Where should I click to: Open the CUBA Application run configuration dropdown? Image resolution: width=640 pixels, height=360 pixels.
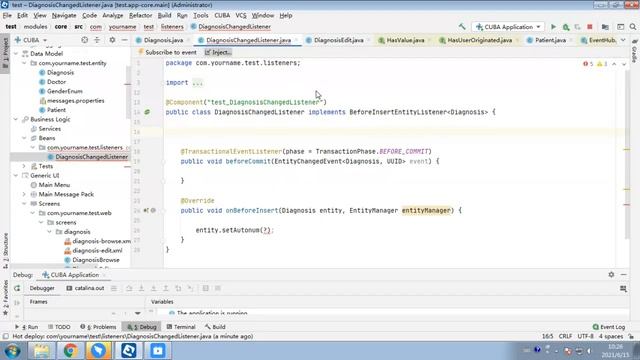pos(509,27)
